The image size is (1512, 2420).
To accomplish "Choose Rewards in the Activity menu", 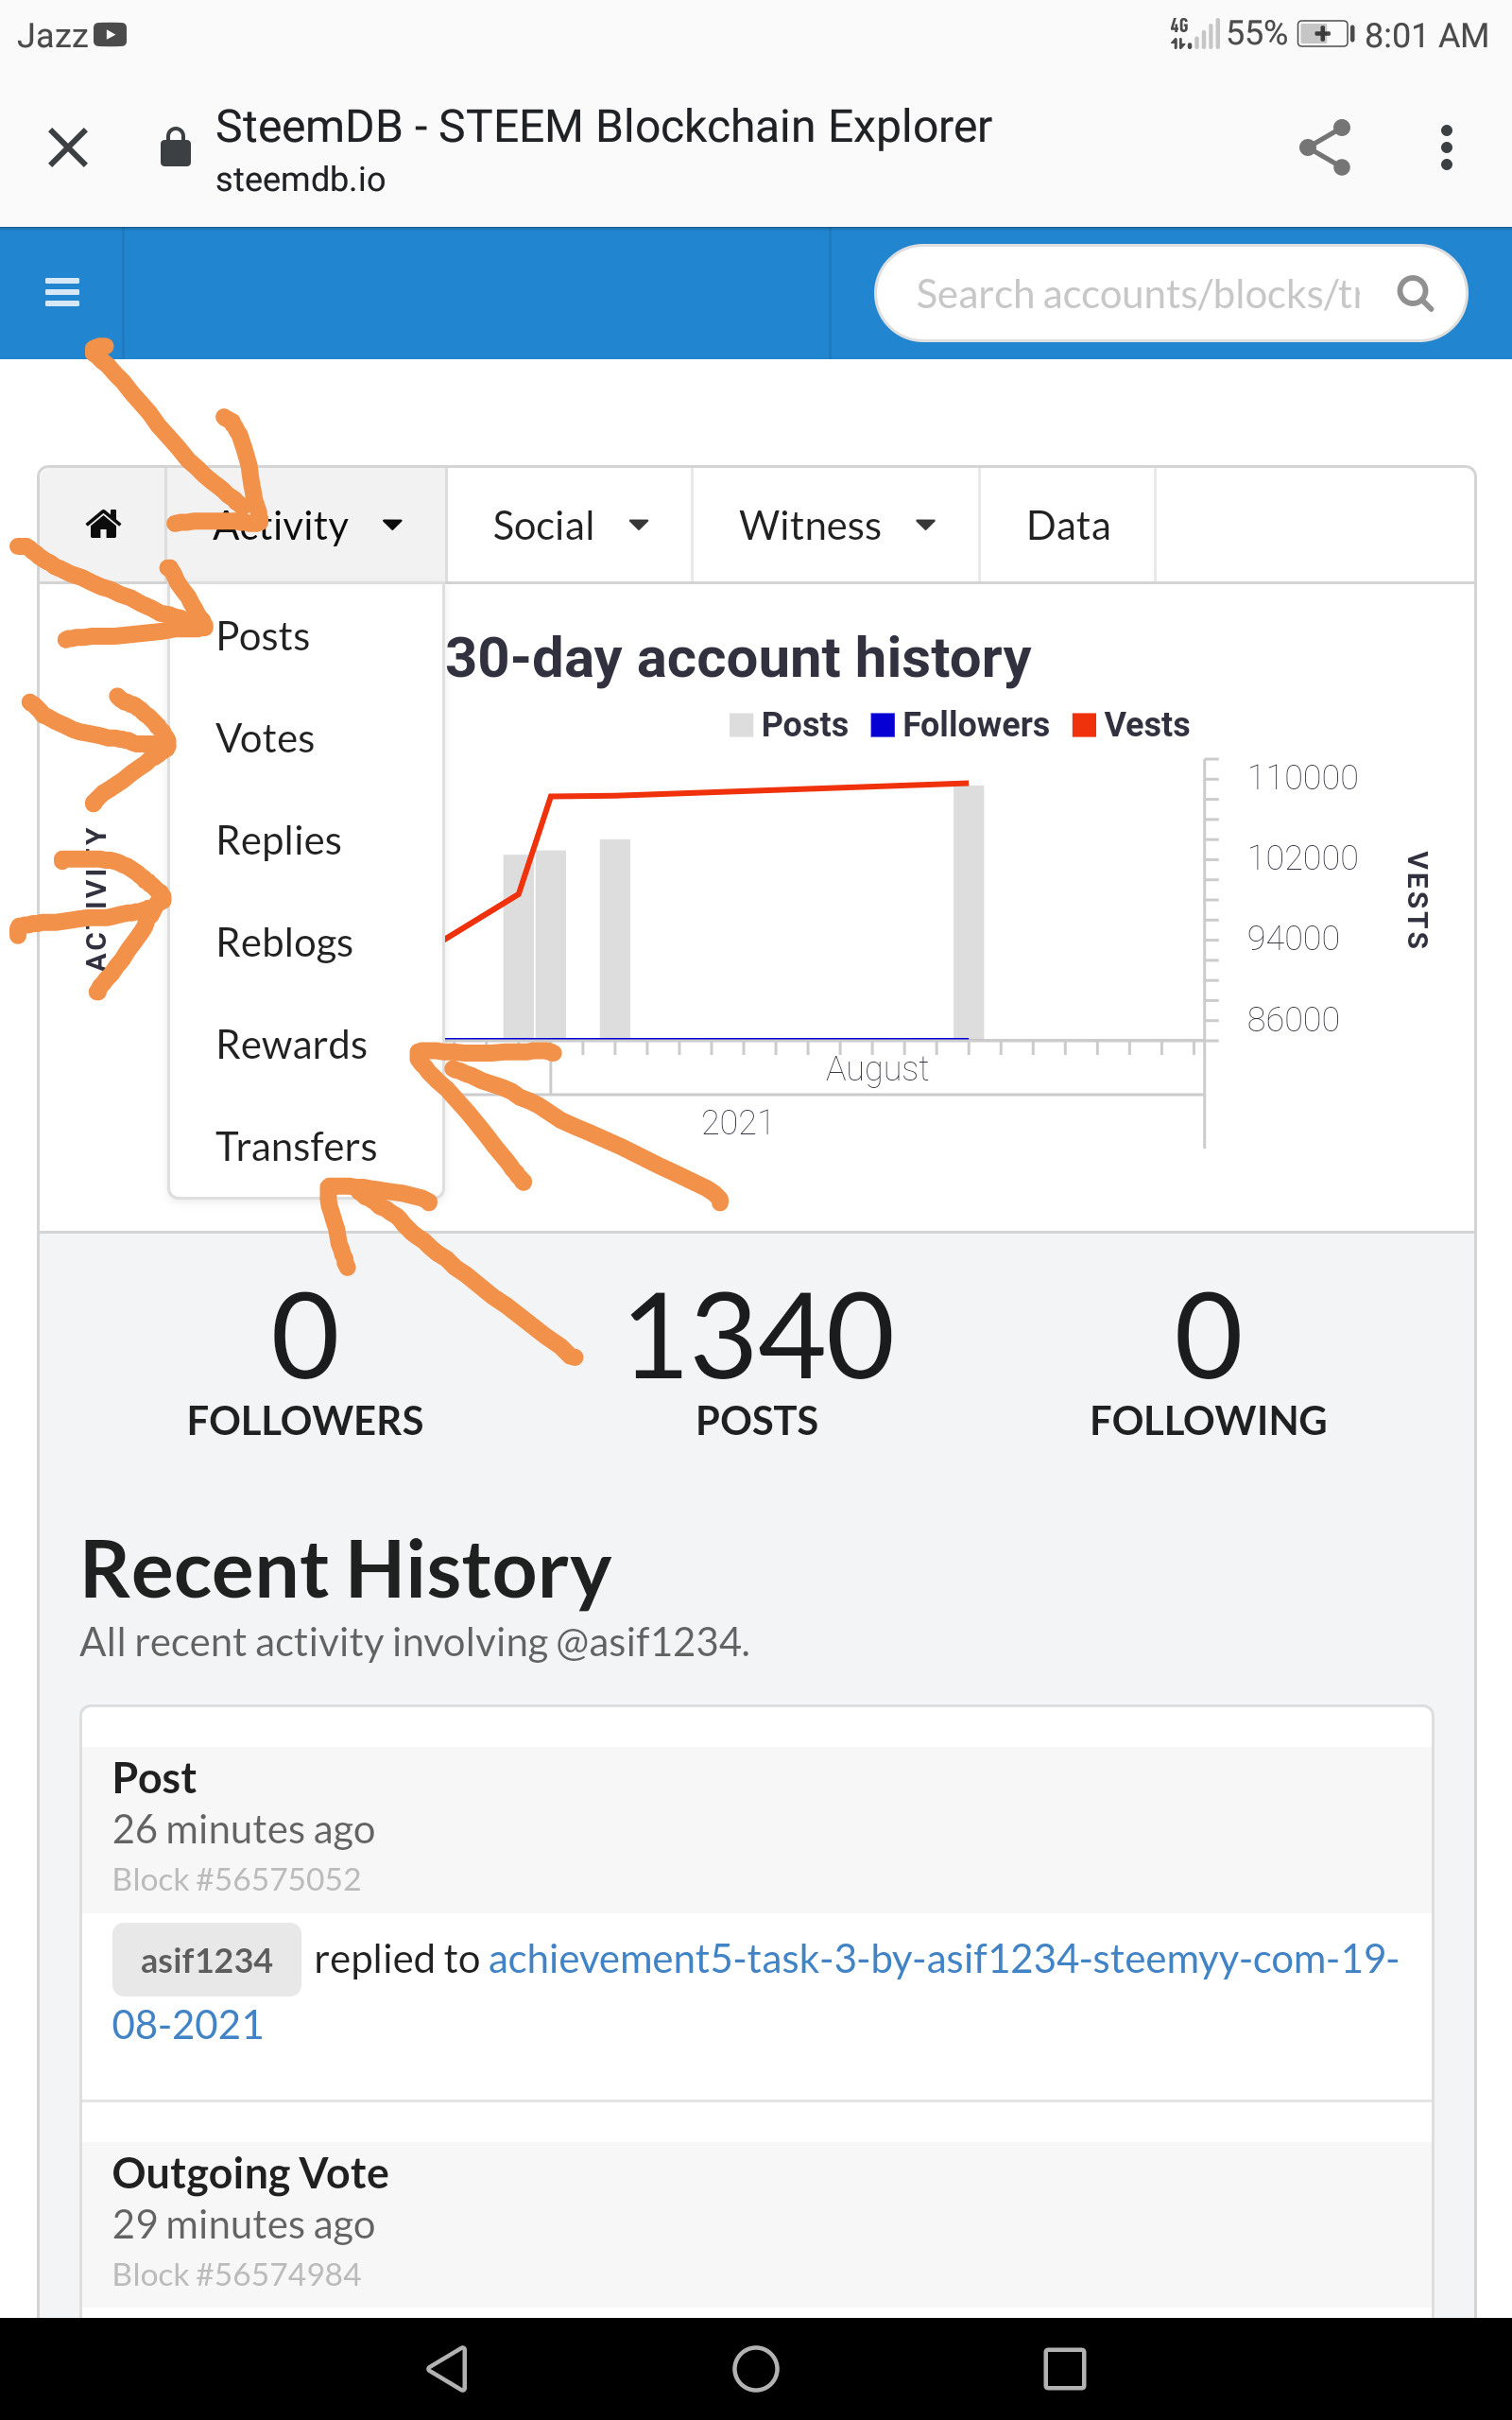I will pyautogui.click(x=291, y=1044).
